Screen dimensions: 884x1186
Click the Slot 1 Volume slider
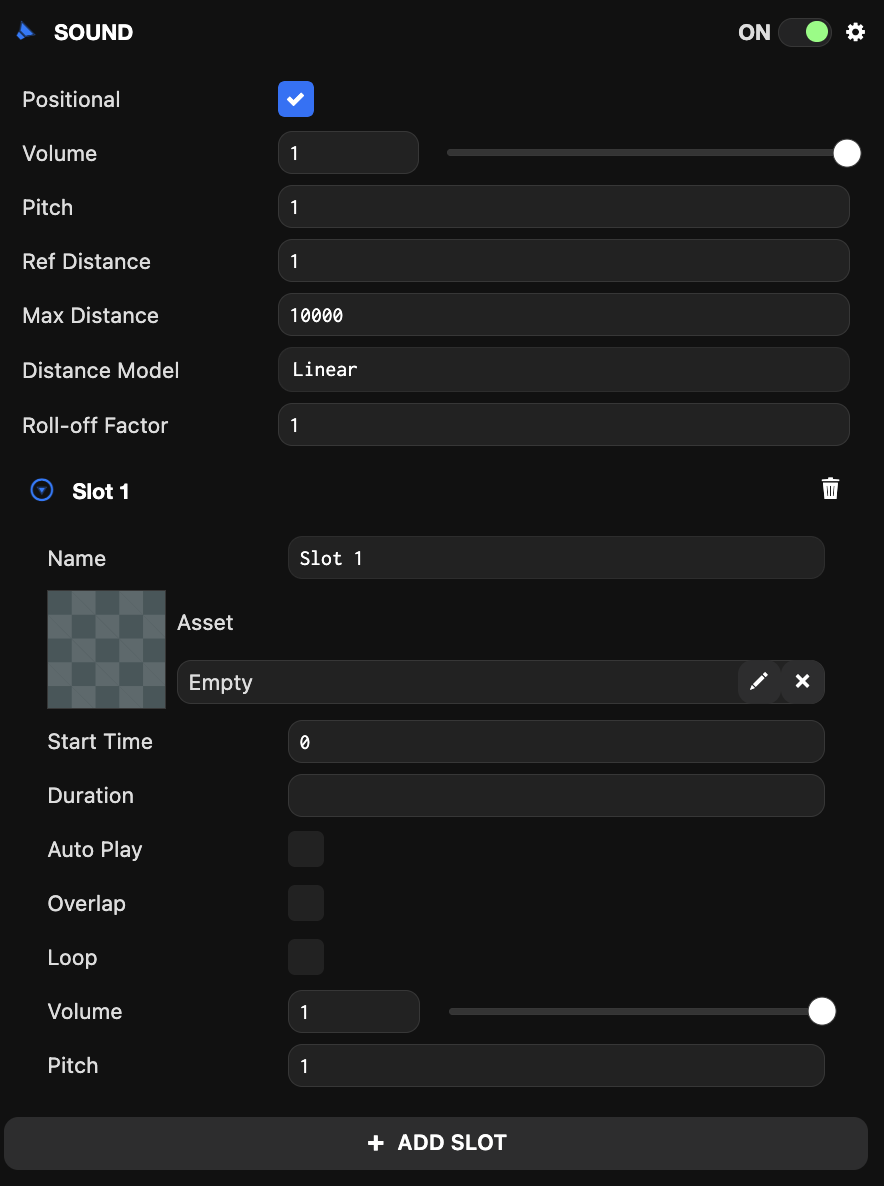(640, 1011)
